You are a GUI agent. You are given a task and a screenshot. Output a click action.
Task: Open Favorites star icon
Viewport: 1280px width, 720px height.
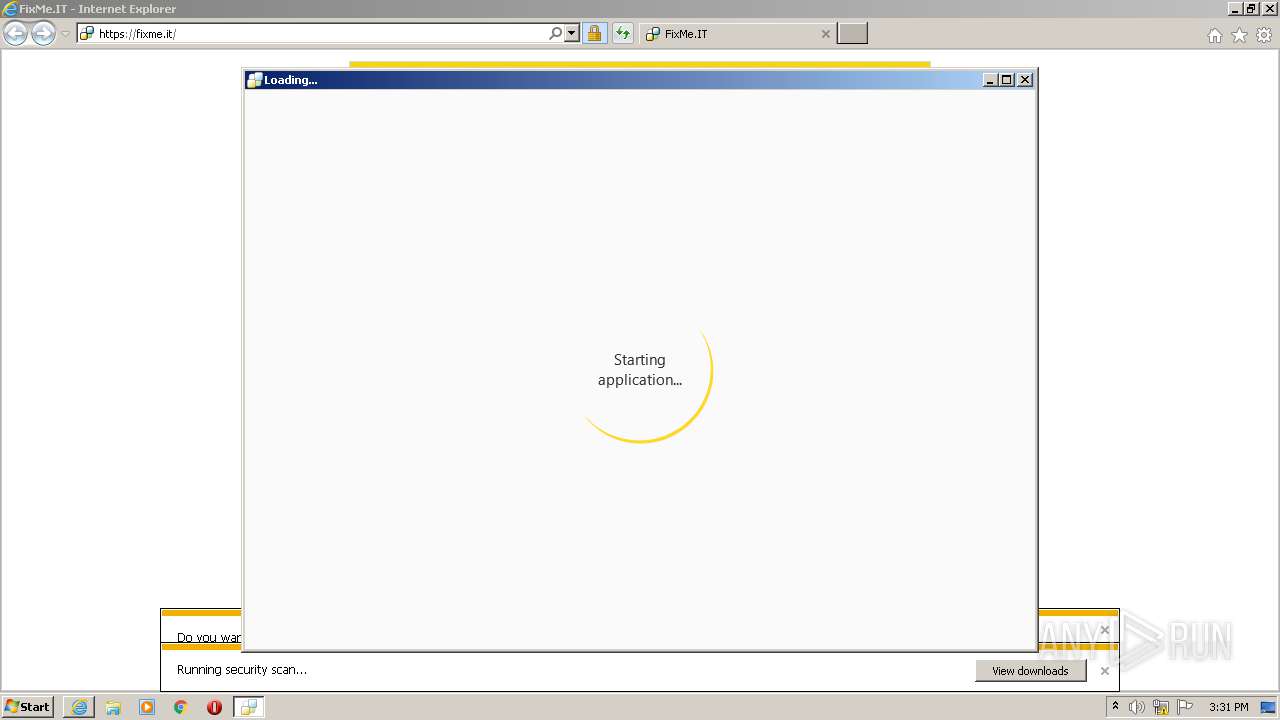(x=1239, y=35)
